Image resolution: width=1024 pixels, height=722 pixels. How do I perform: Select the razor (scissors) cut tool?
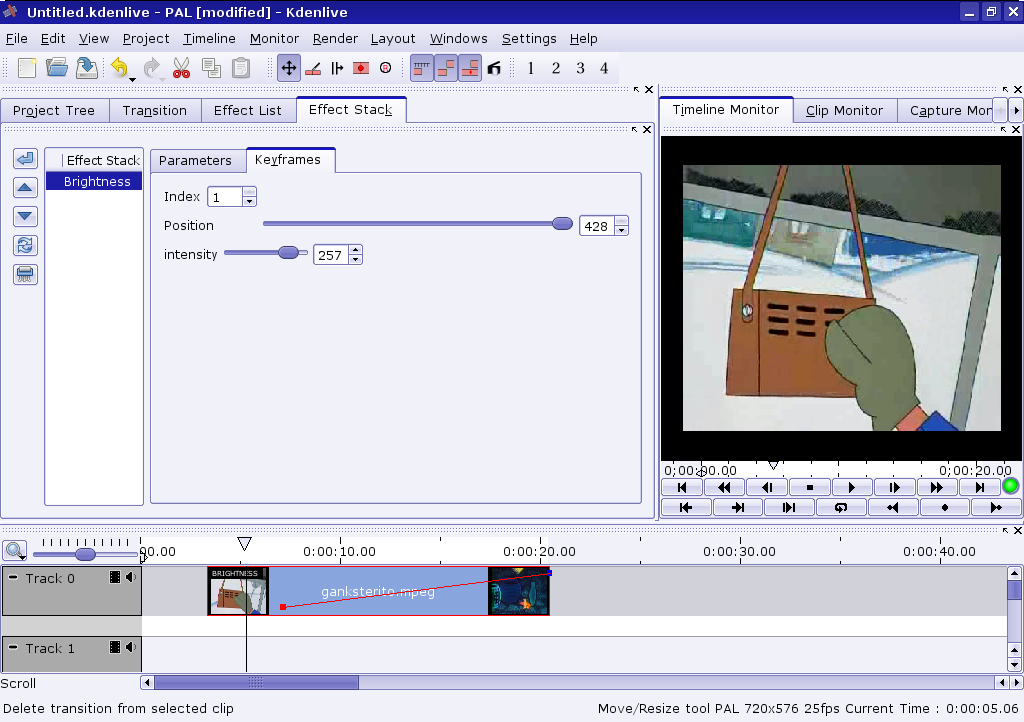(181, 68)
